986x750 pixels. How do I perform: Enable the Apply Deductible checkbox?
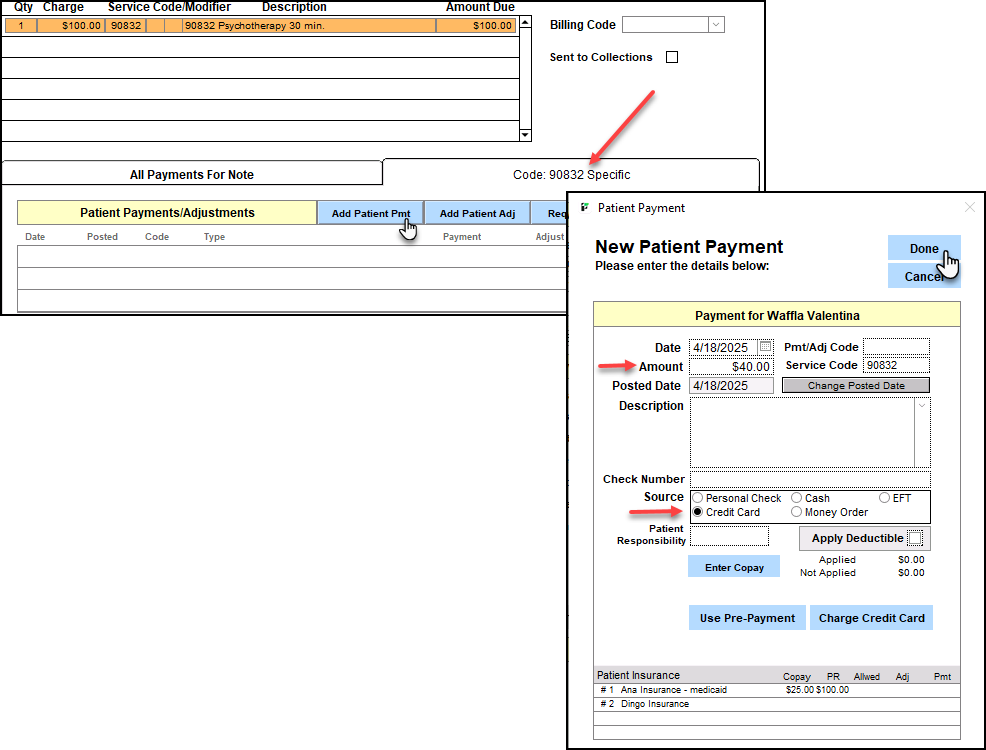[915, 538]
